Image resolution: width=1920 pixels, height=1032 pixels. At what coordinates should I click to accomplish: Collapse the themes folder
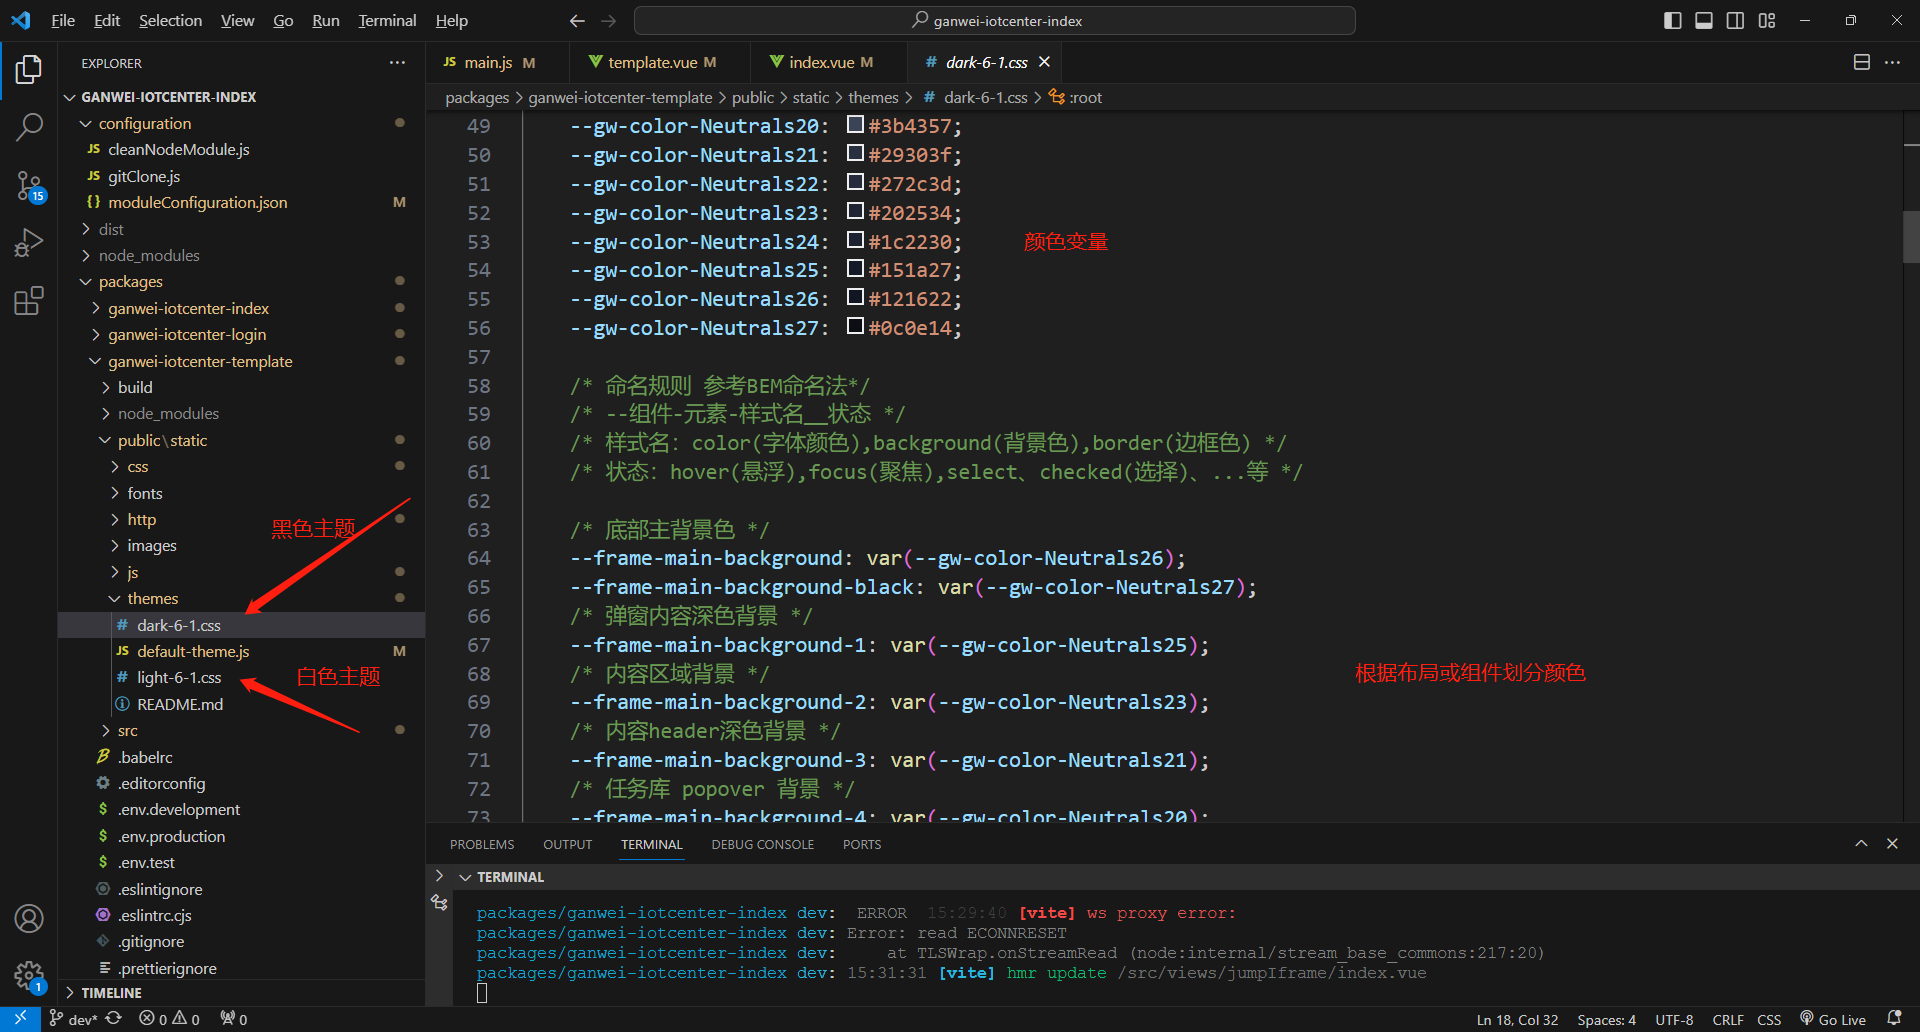(x=152, y=598)
